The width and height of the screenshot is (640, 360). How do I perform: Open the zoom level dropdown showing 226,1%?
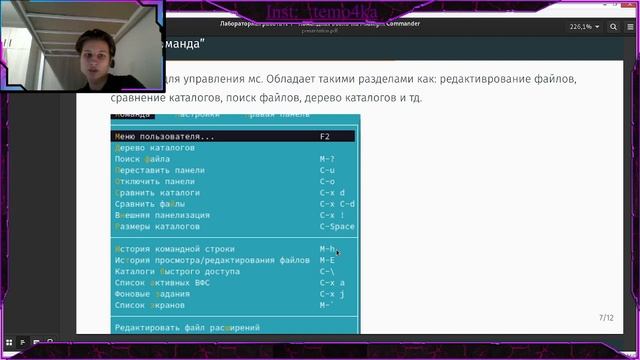point(584,27)
